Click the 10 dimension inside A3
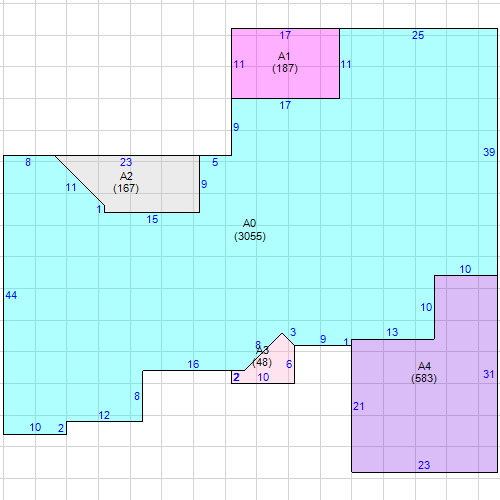Viewport: 500px width, 500px height. pos(263,377)
